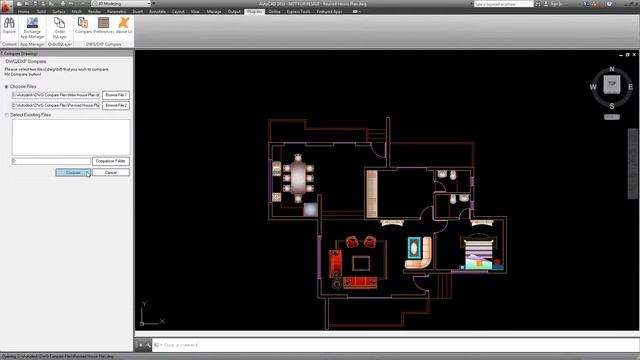The image size is (640, 360).
Task: Select the Choose Files radio button
Action: 7,87
